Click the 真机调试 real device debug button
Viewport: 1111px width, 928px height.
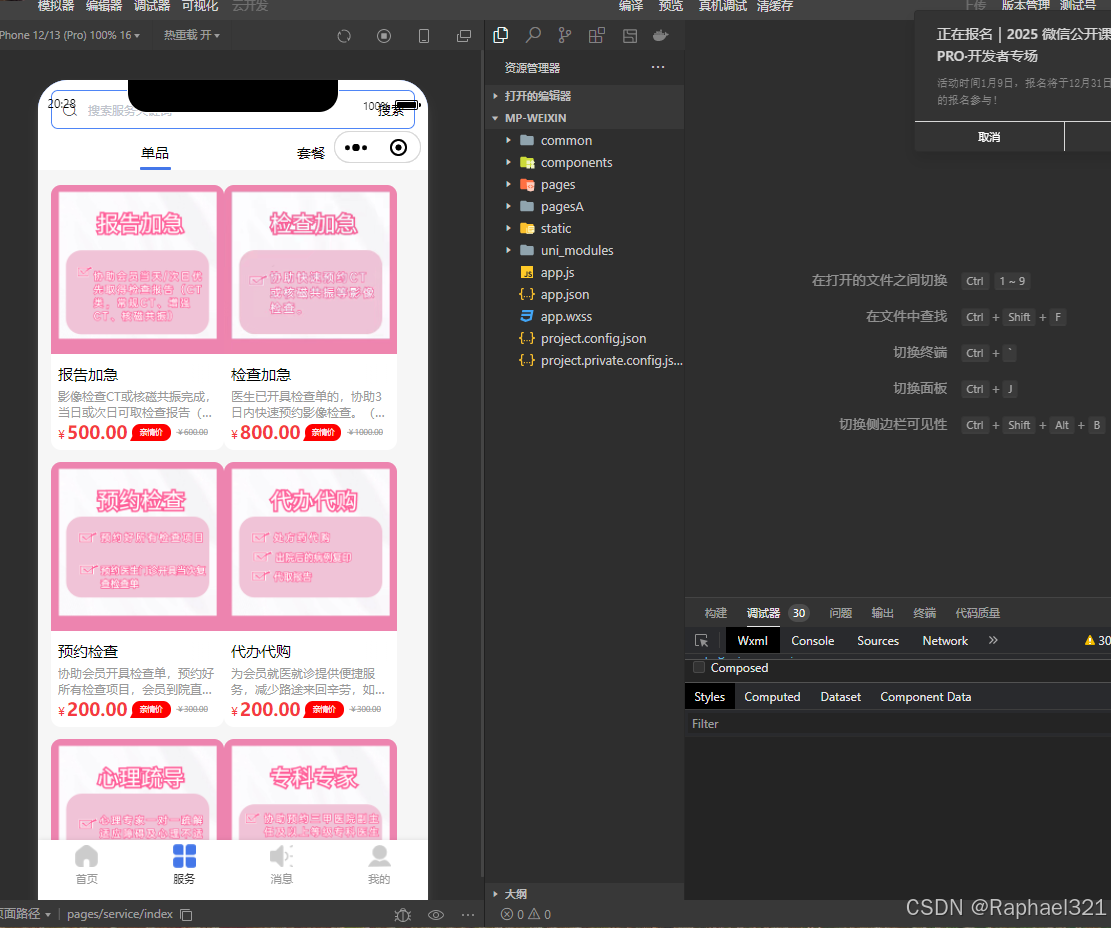[x=723, y=6]
